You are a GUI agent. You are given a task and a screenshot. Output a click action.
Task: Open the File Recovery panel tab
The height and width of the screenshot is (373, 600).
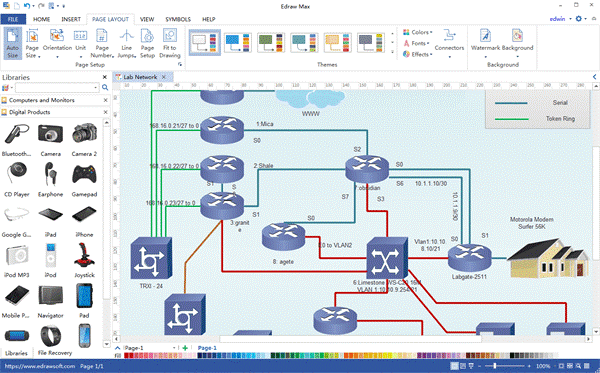(55, 353)
